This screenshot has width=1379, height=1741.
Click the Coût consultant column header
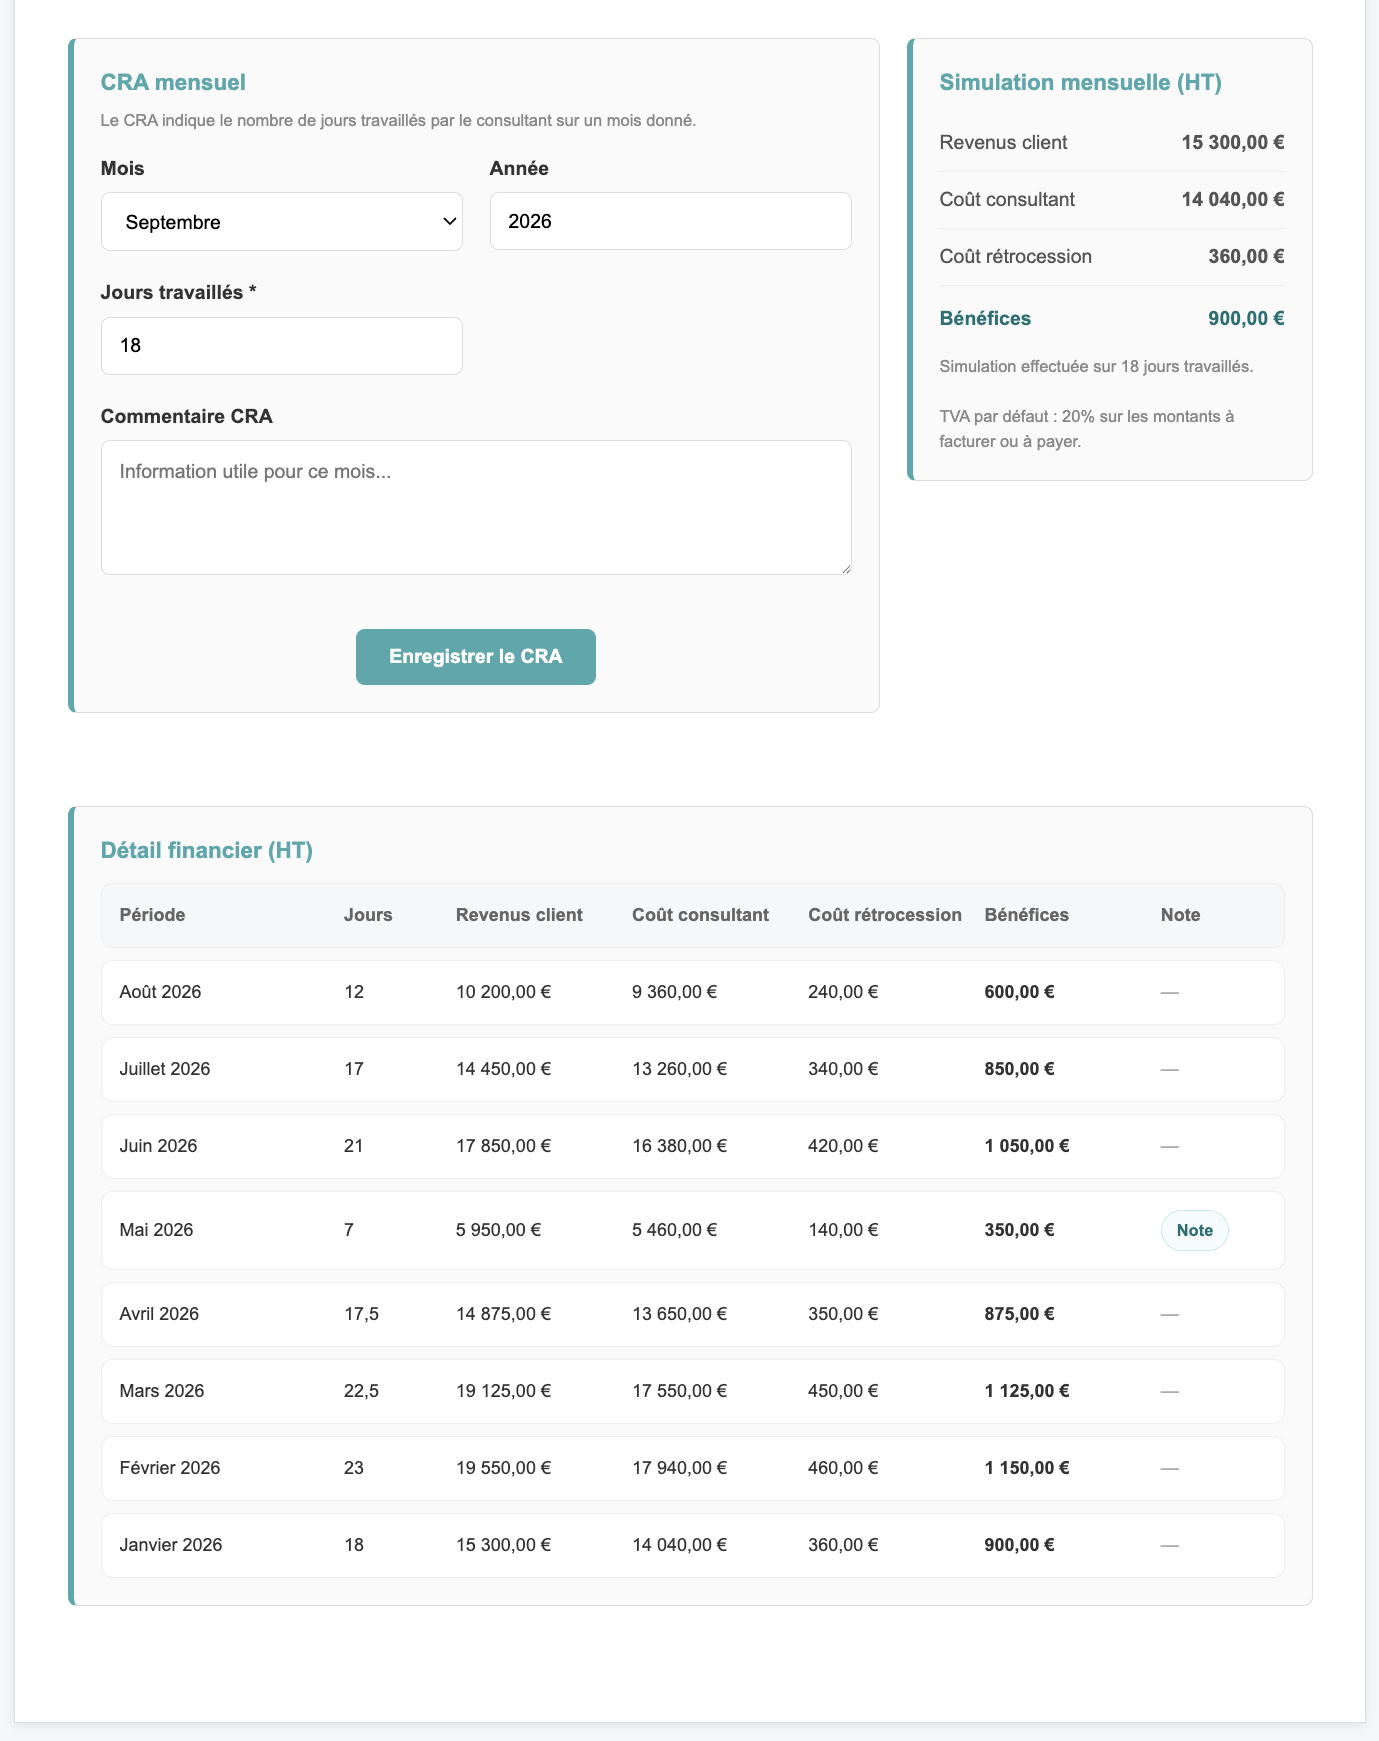700,915
